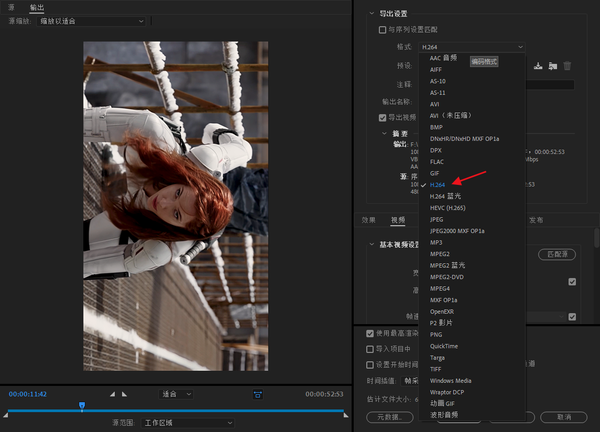600x432 pixels.
Task: Switch to the 输出 tab
Action: click(37, 6)
